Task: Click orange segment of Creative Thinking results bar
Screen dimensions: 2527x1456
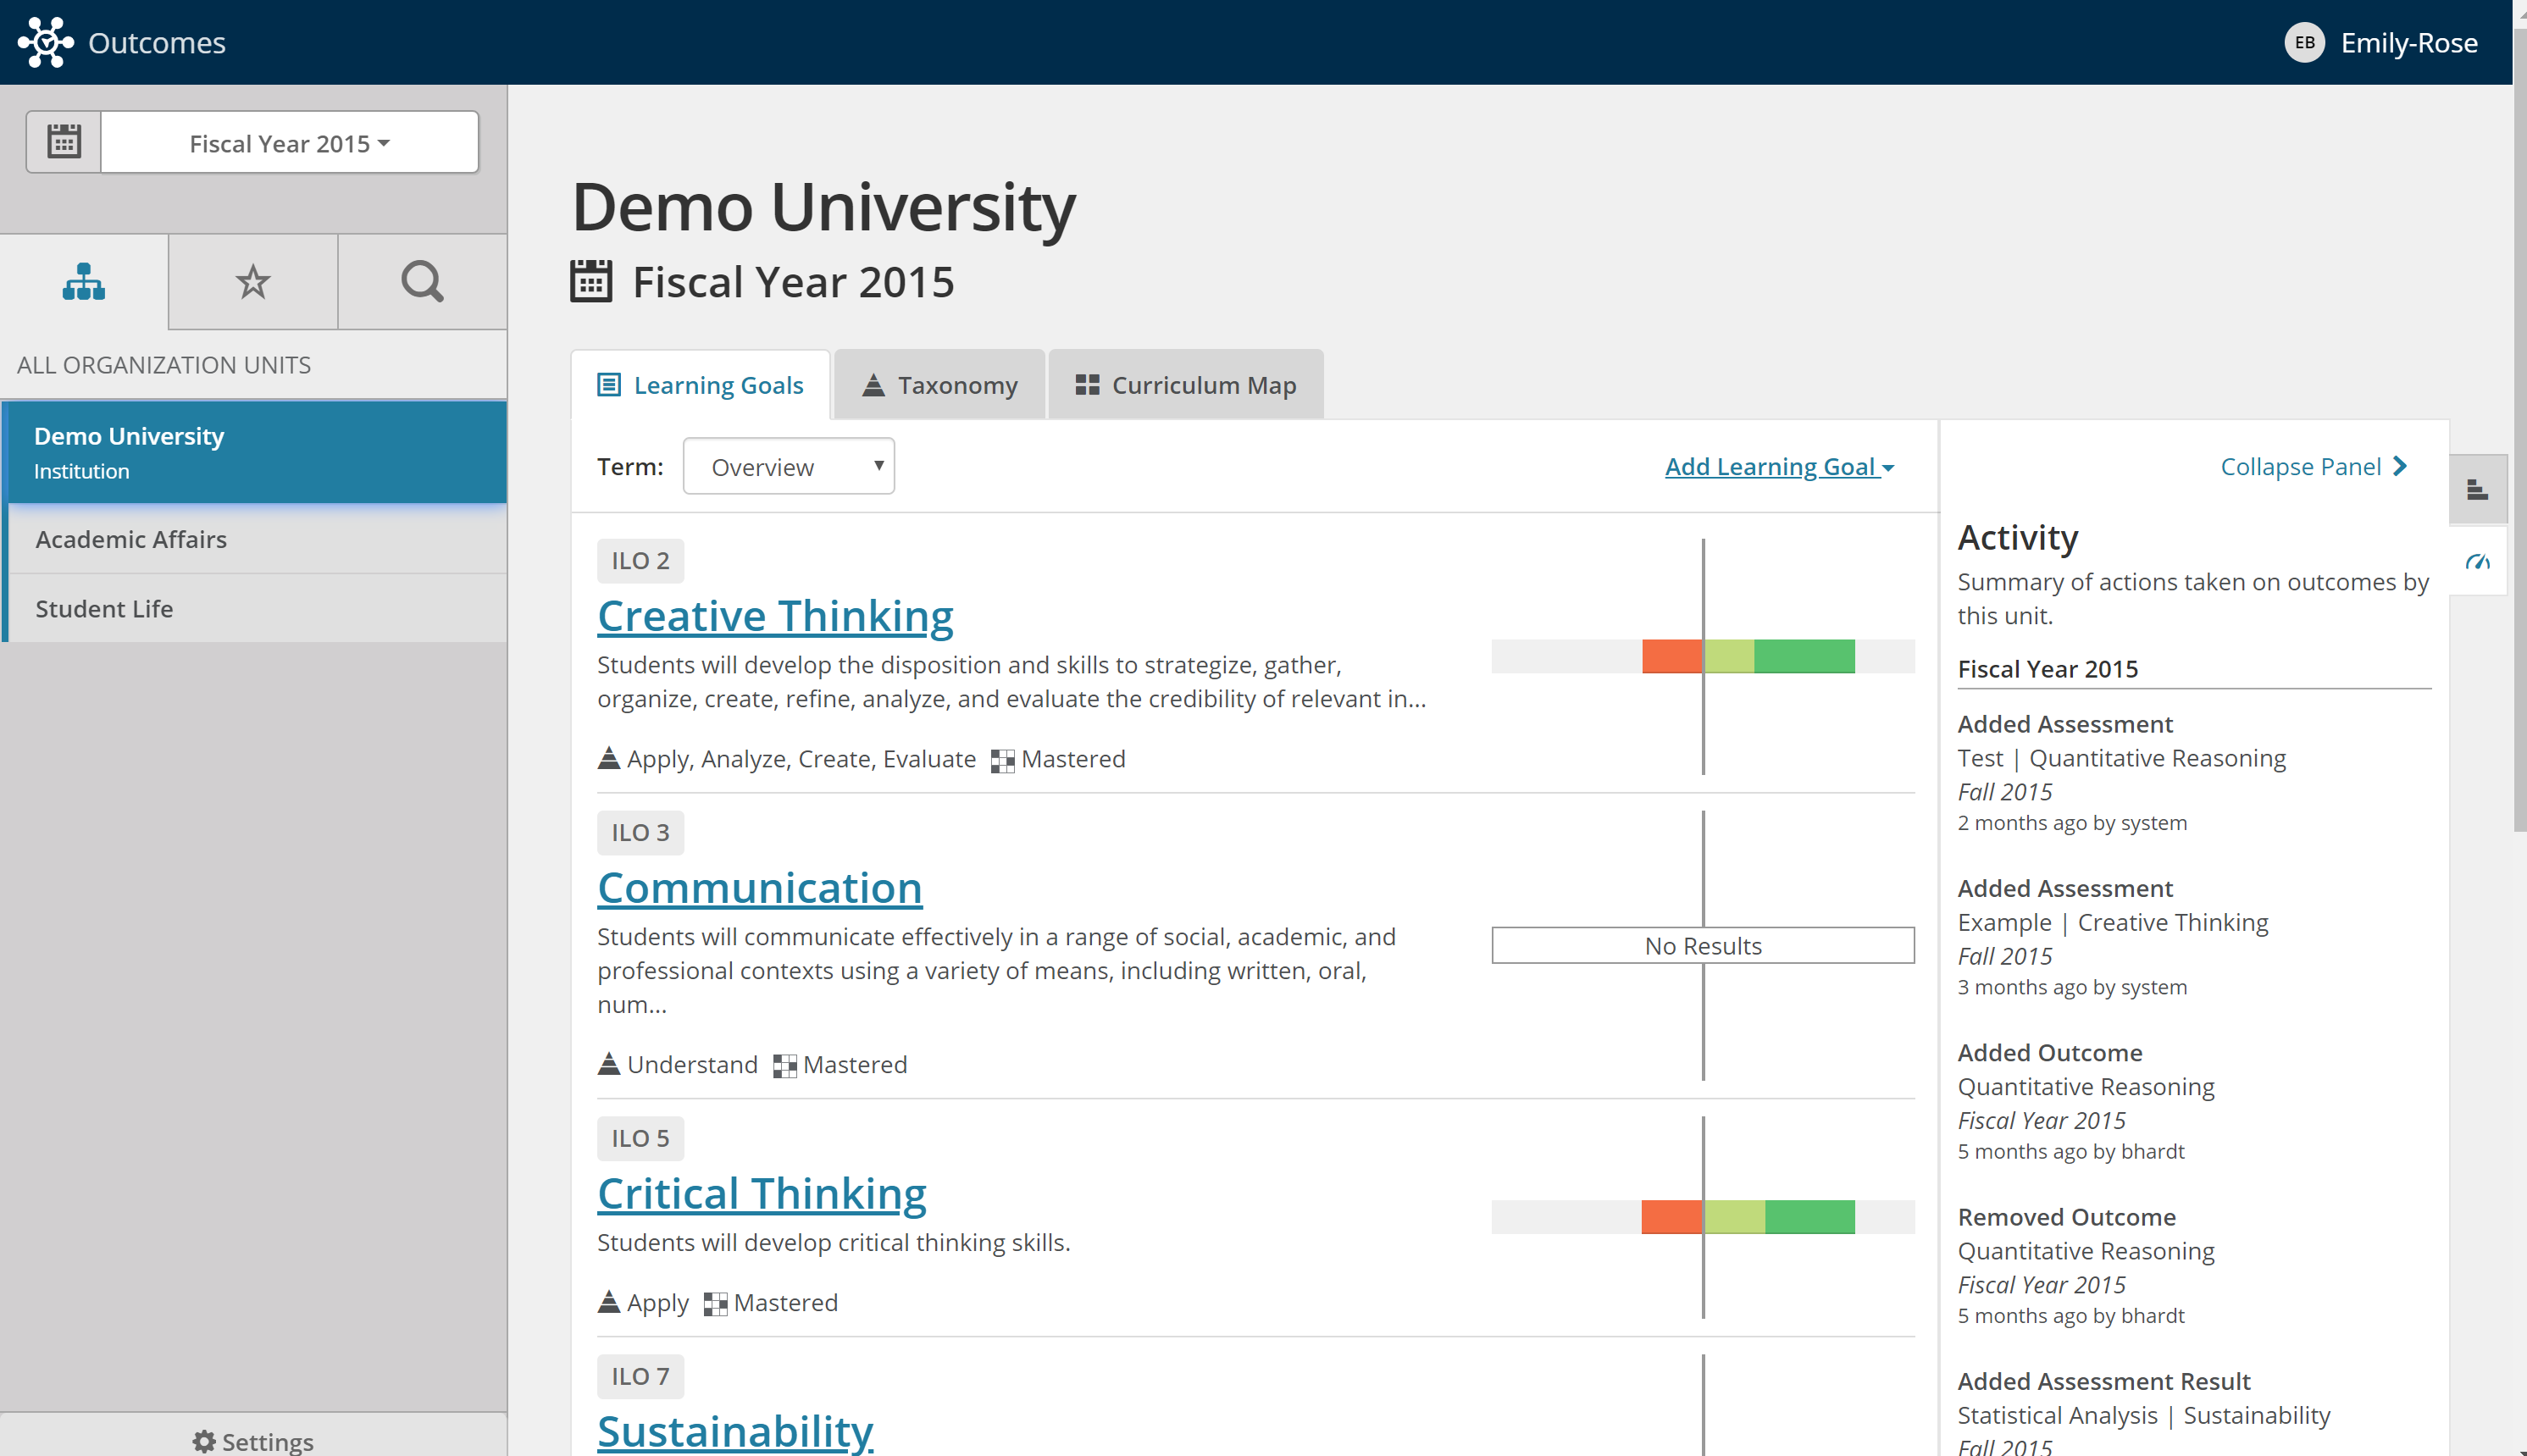Action: coord(1671,656)
